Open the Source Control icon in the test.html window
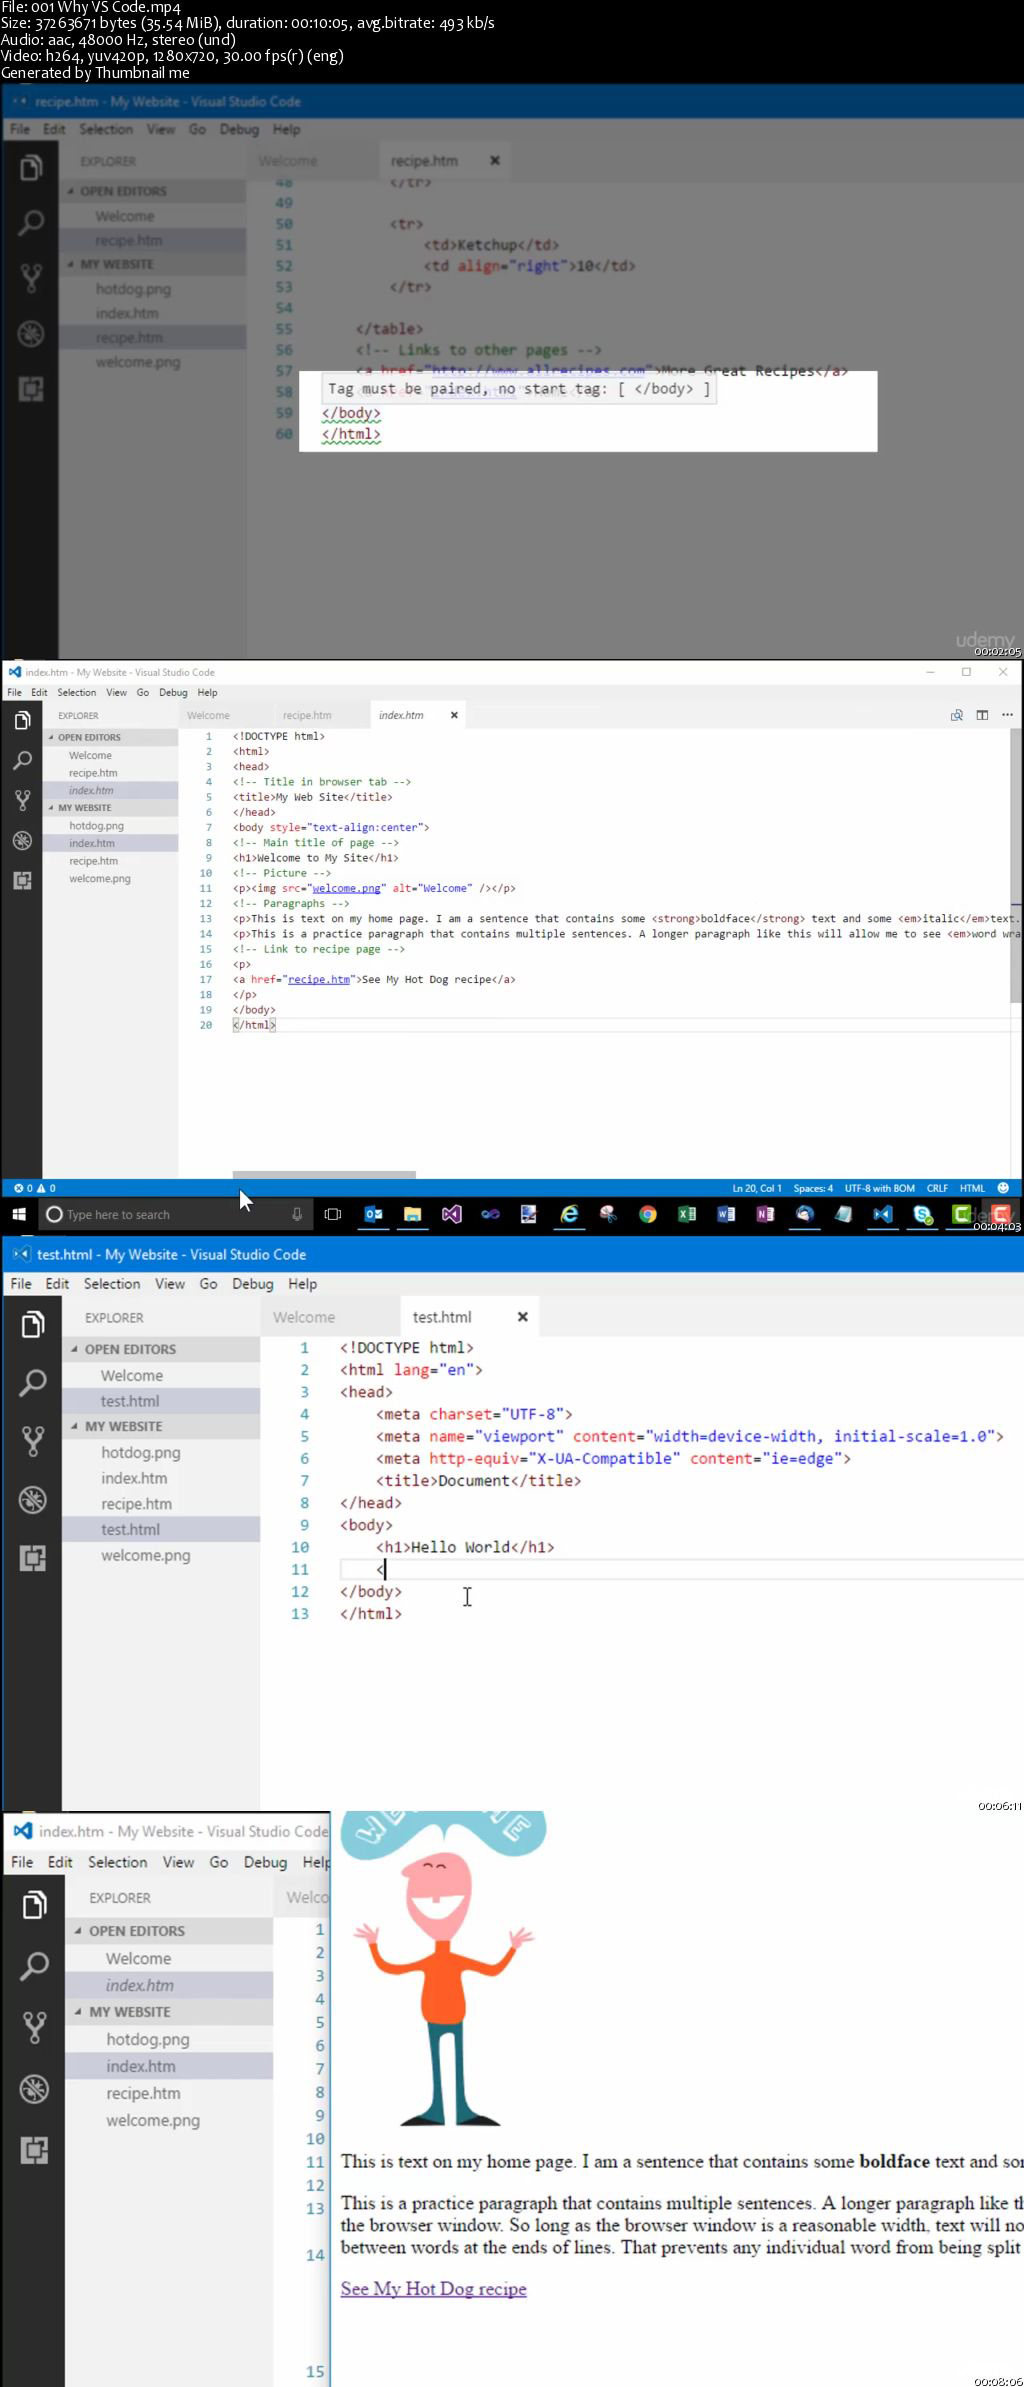 (x=33, y=1441)
